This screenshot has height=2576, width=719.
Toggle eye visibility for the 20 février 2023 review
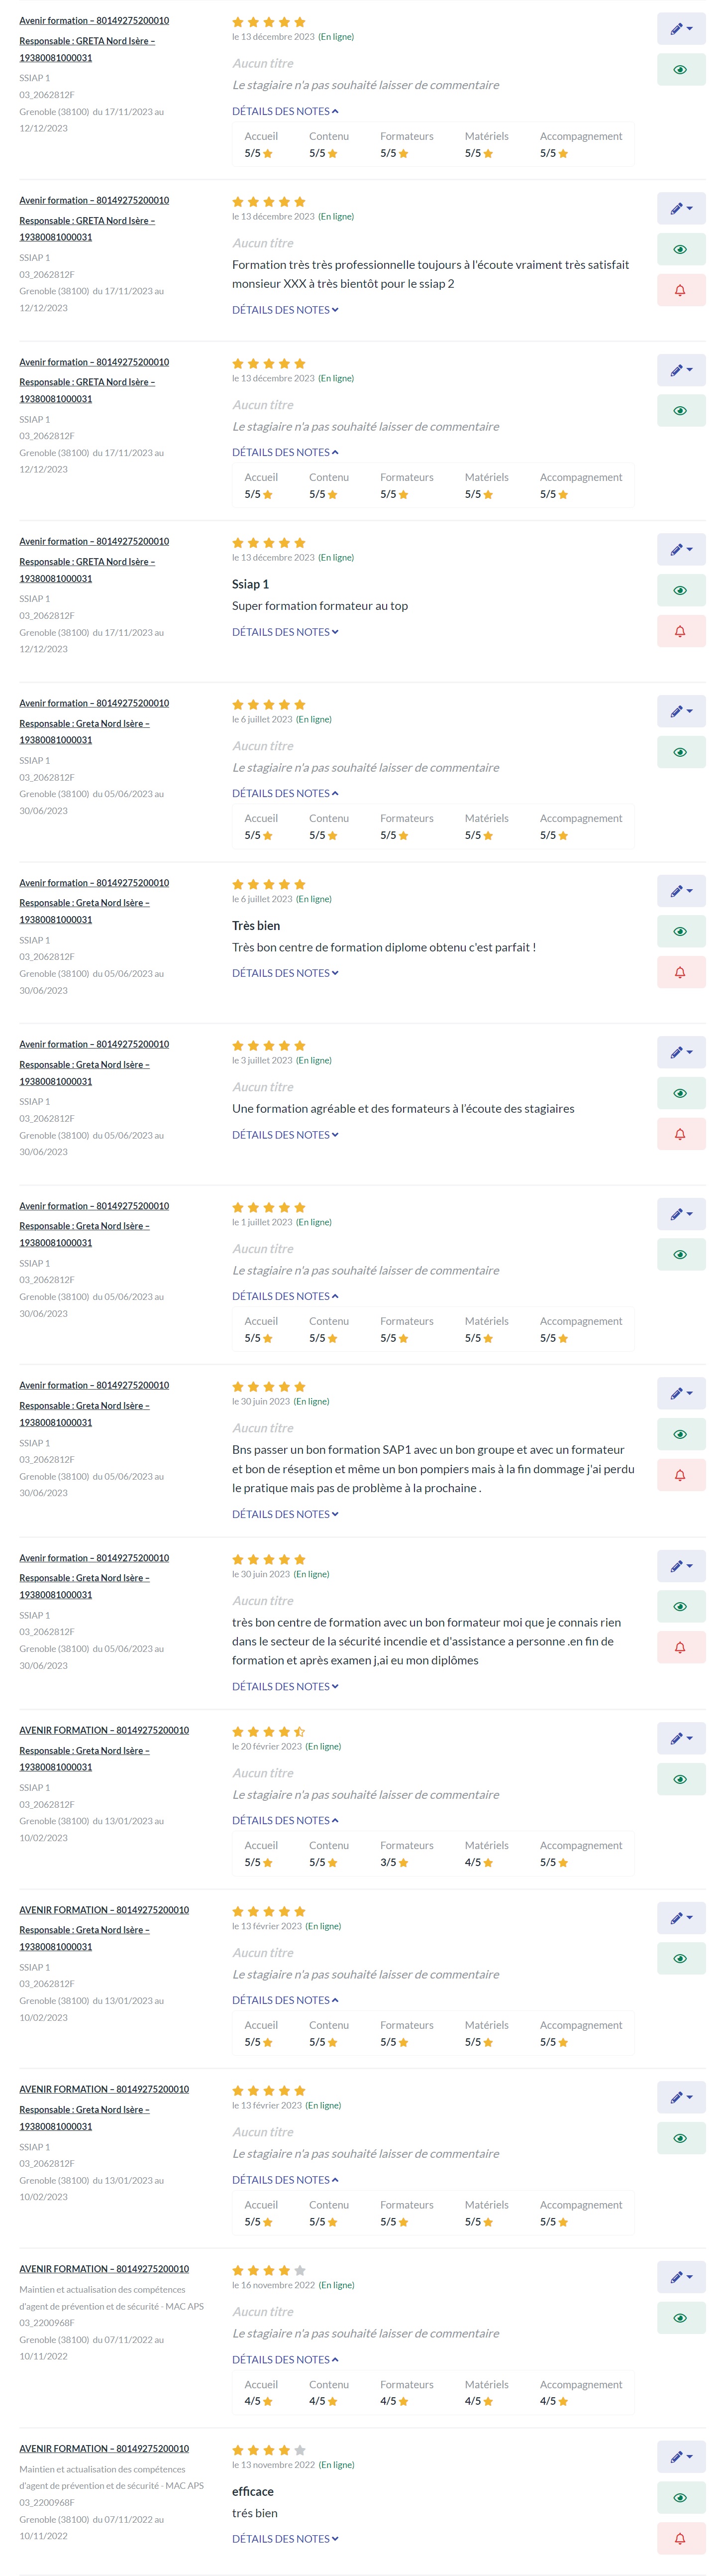tap(680, 1779)
